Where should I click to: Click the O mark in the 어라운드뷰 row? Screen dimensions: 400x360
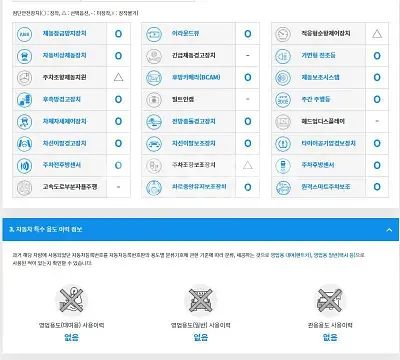point(248,34)
